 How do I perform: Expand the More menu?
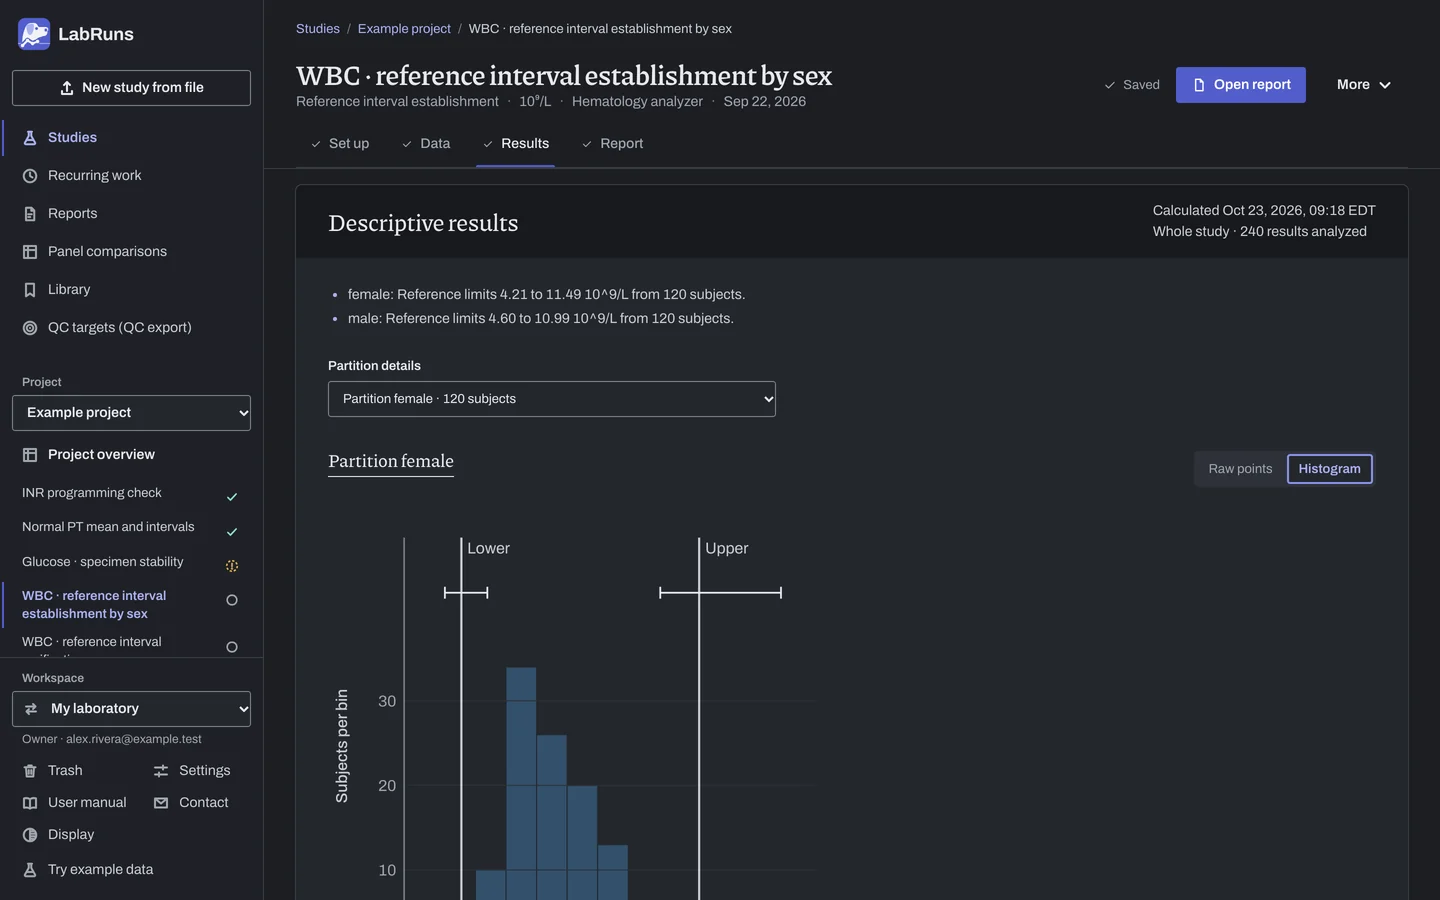pyautogui.click(x=1364, y=85)
